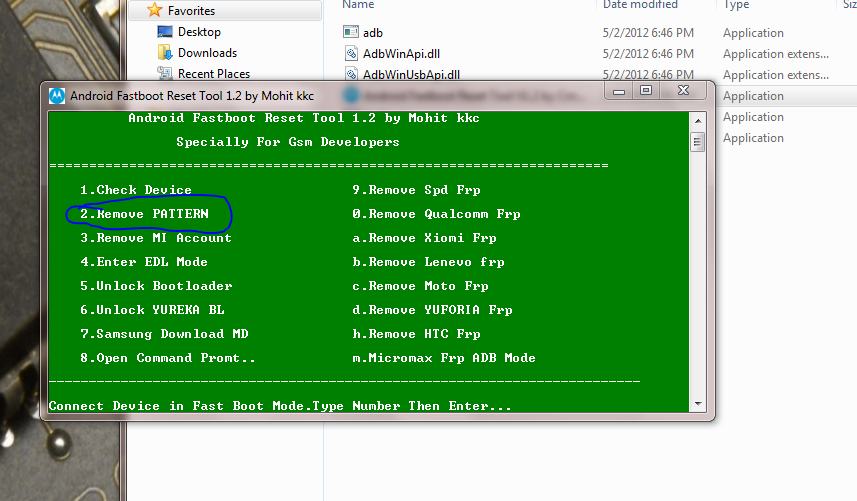The height and width of the screenshot is (501, 857).
Task: Minimize the Android Fastboot Reset Tool window
Action: (619, 91)
